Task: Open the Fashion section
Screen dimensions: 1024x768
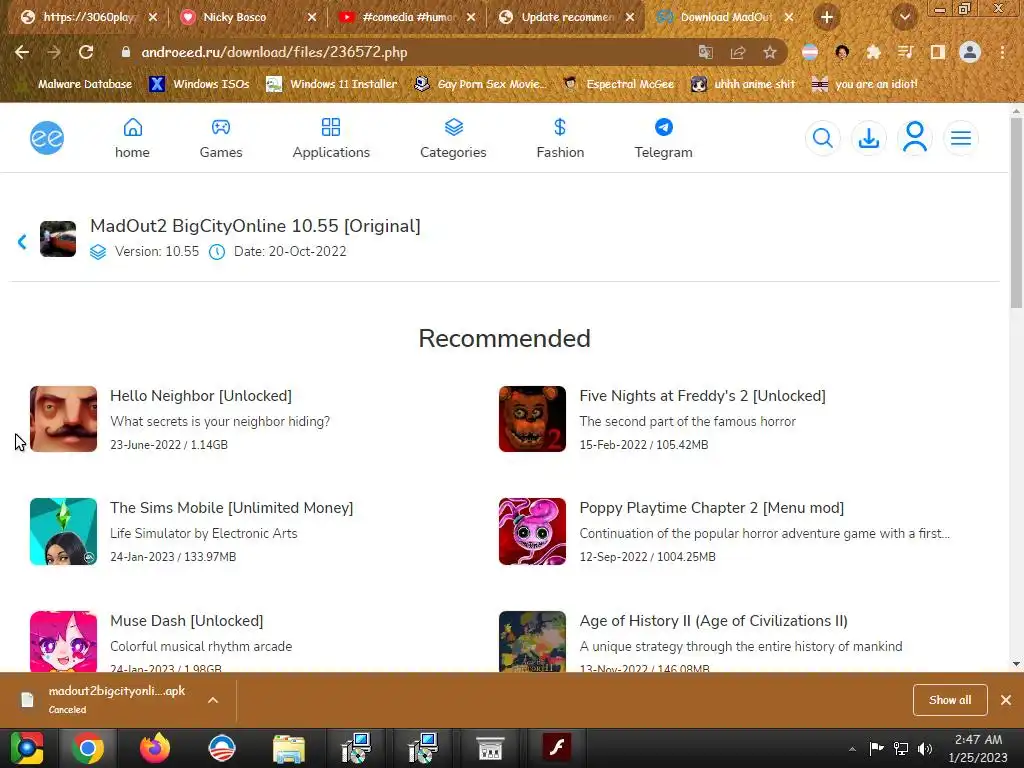Action: (x=560, y=138)
